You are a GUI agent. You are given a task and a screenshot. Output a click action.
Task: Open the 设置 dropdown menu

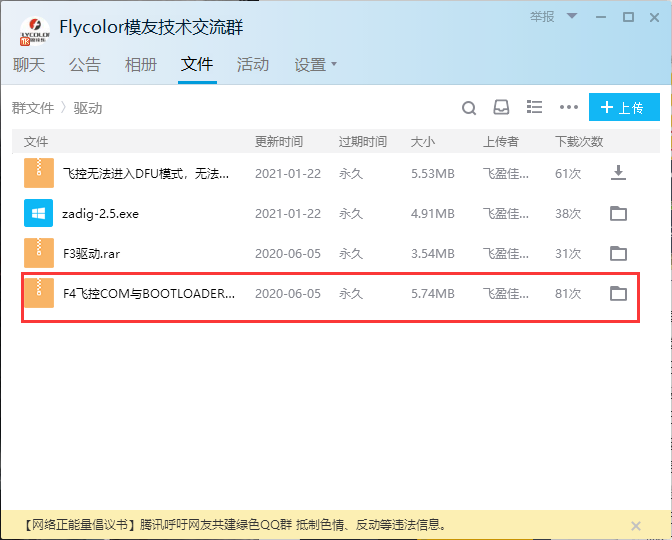pyautogui.click(x=315, y=65)
